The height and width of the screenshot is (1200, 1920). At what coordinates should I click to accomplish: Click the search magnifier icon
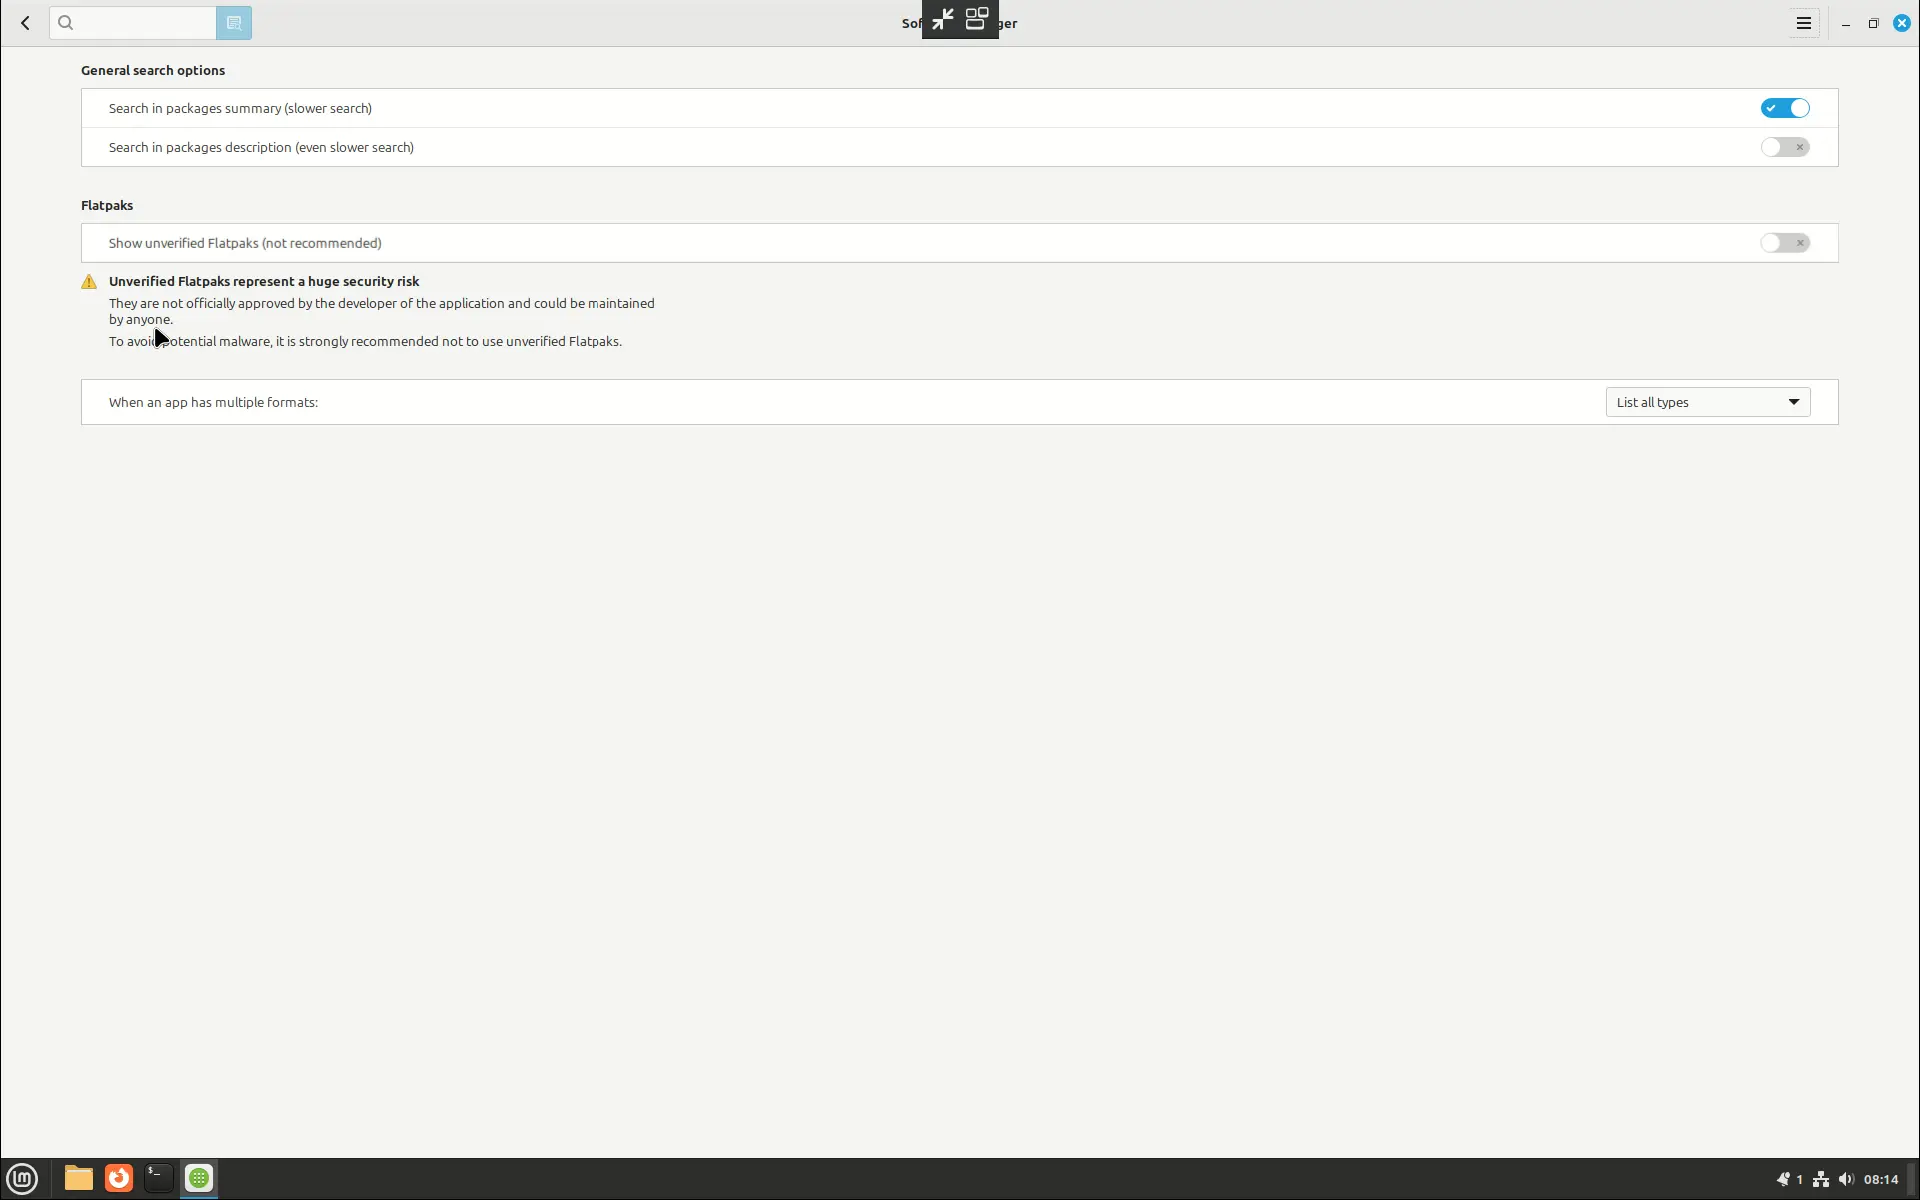tap(66, 23)
